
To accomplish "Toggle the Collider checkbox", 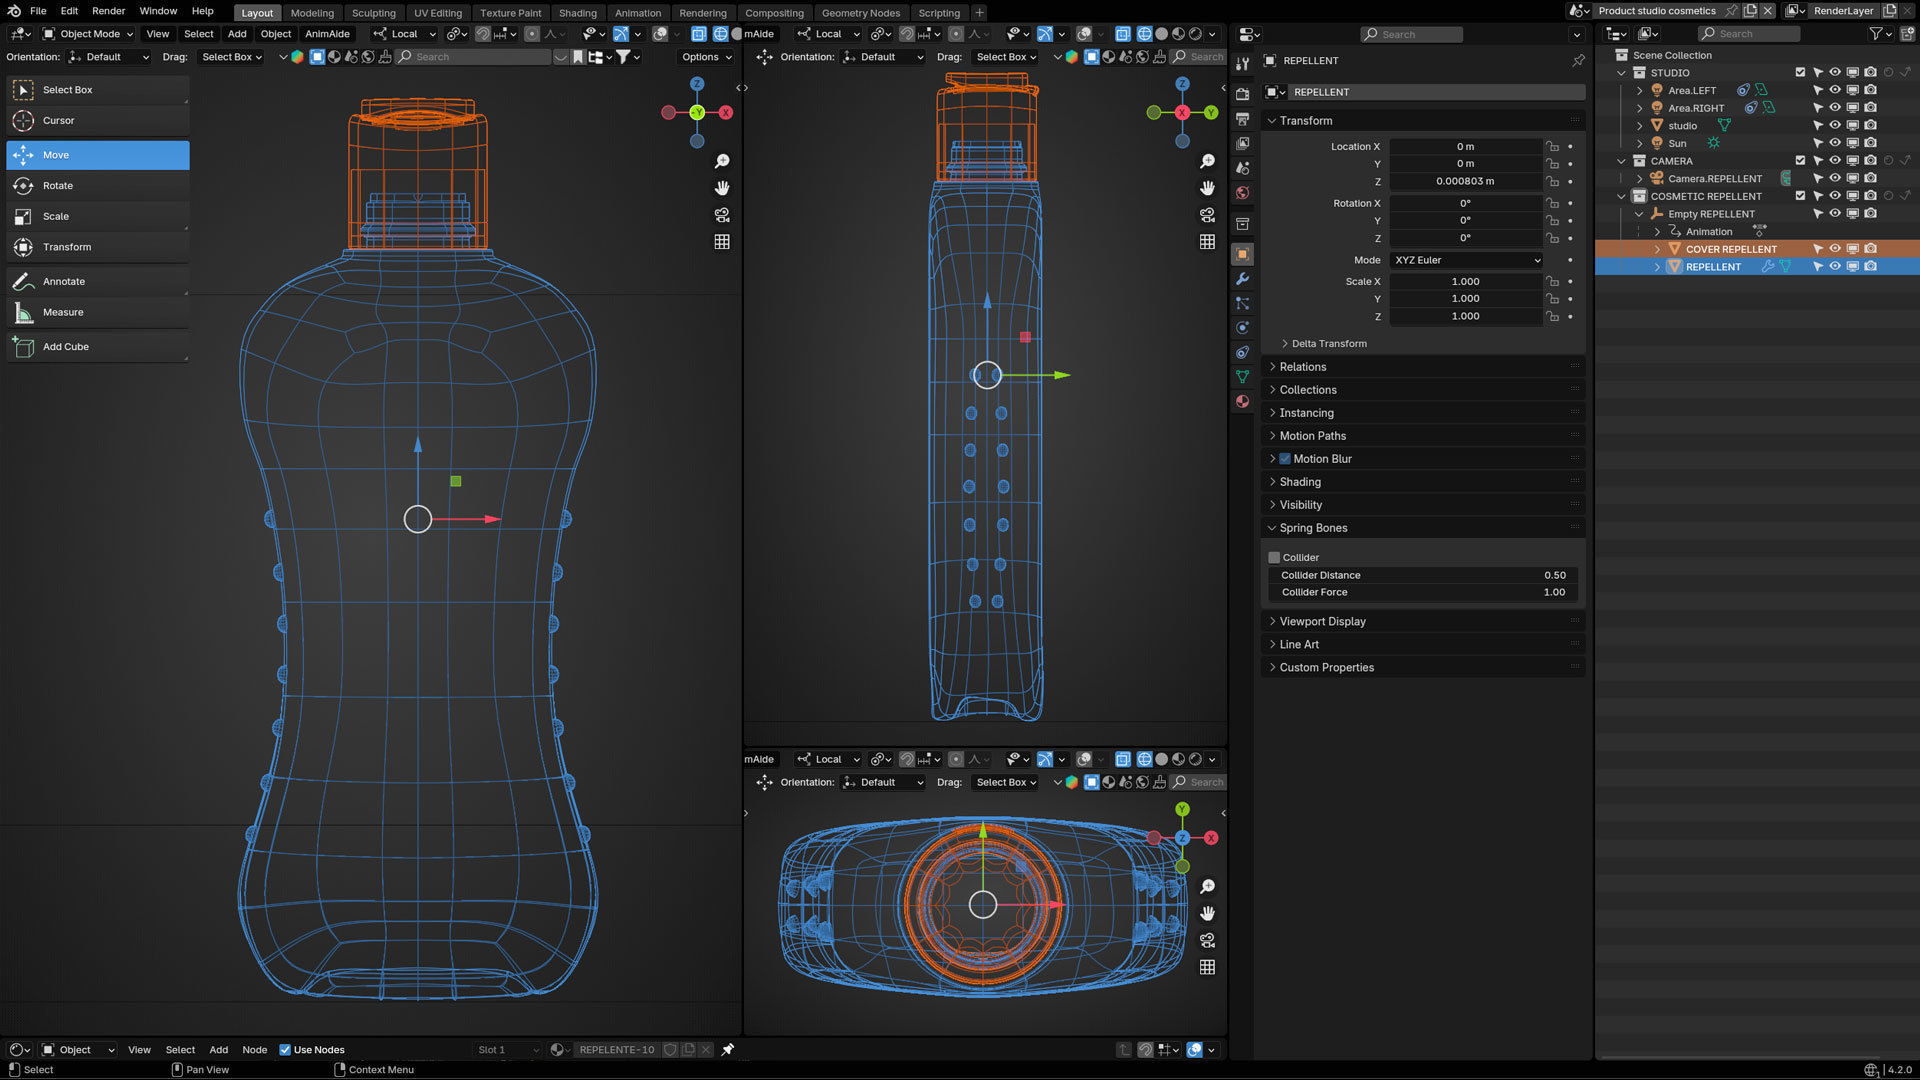I will click(1274, 558).
